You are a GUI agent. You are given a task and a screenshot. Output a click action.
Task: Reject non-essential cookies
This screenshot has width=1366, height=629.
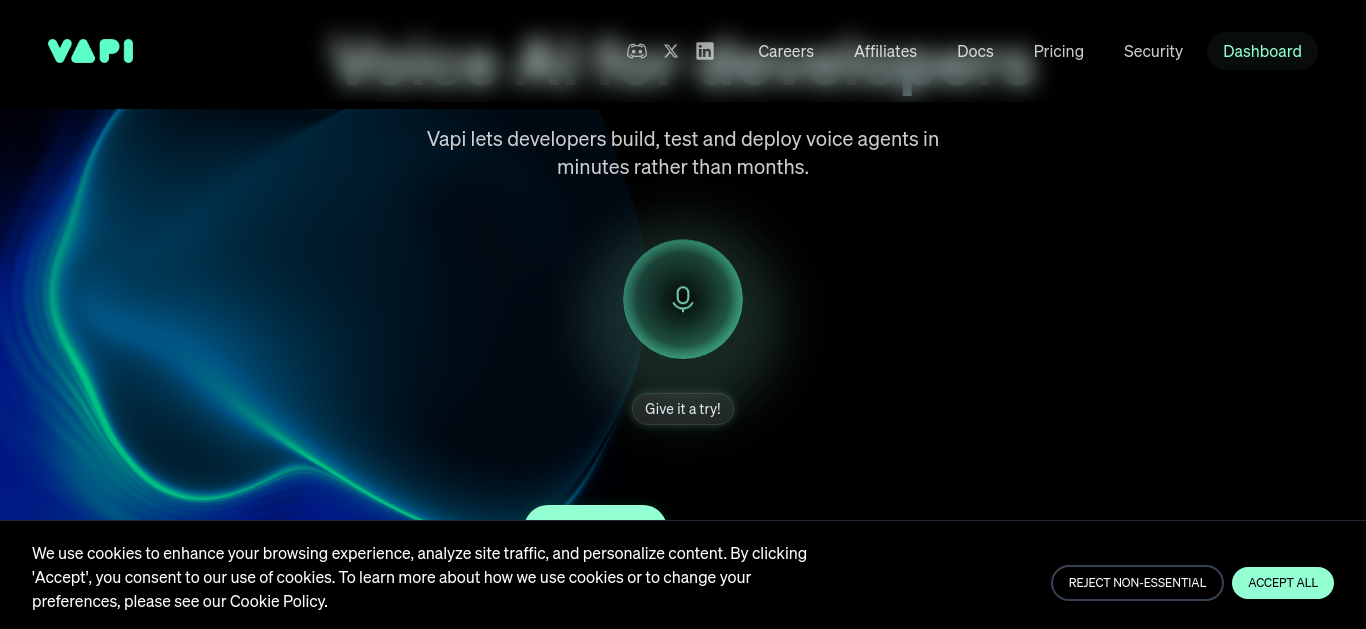point(1137,583)
